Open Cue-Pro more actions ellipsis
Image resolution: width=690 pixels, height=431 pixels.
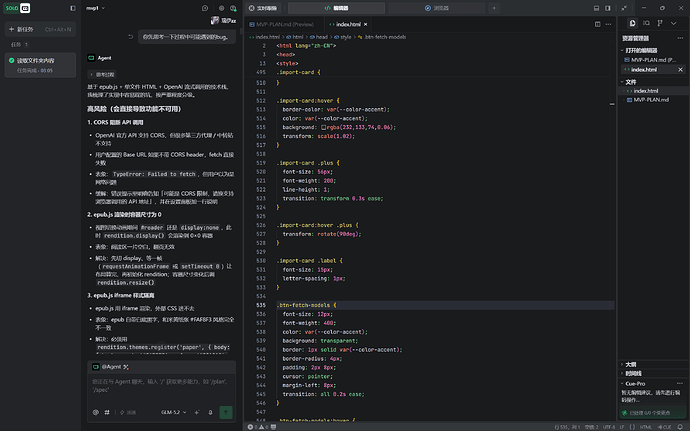(x=680, y=383)
